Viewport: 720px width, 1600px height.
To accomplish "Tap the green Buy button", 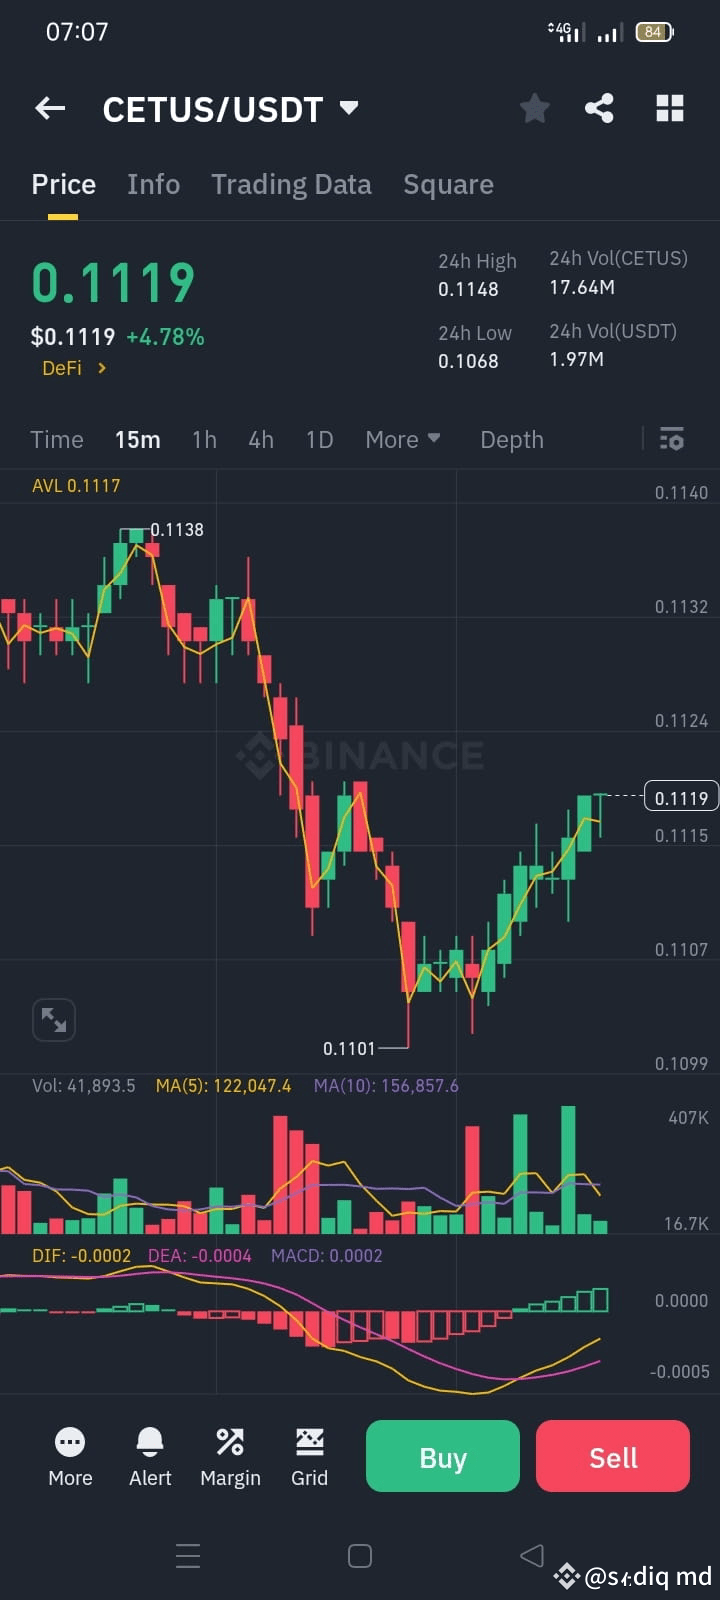I will coord(442,1456).
